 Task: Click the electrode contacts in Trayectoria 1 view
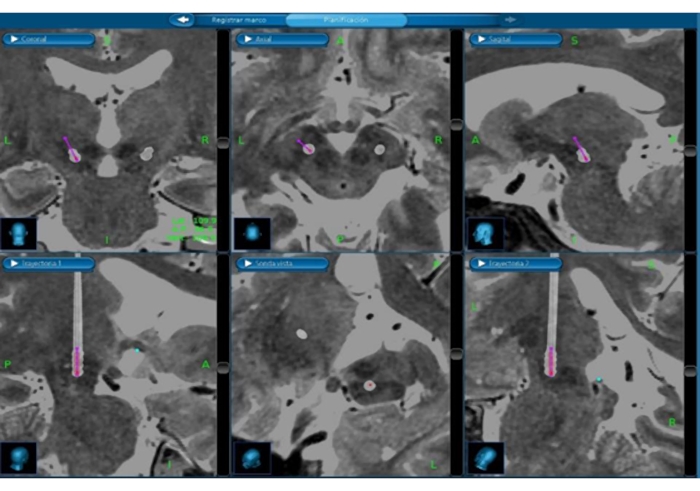point(78,362)
